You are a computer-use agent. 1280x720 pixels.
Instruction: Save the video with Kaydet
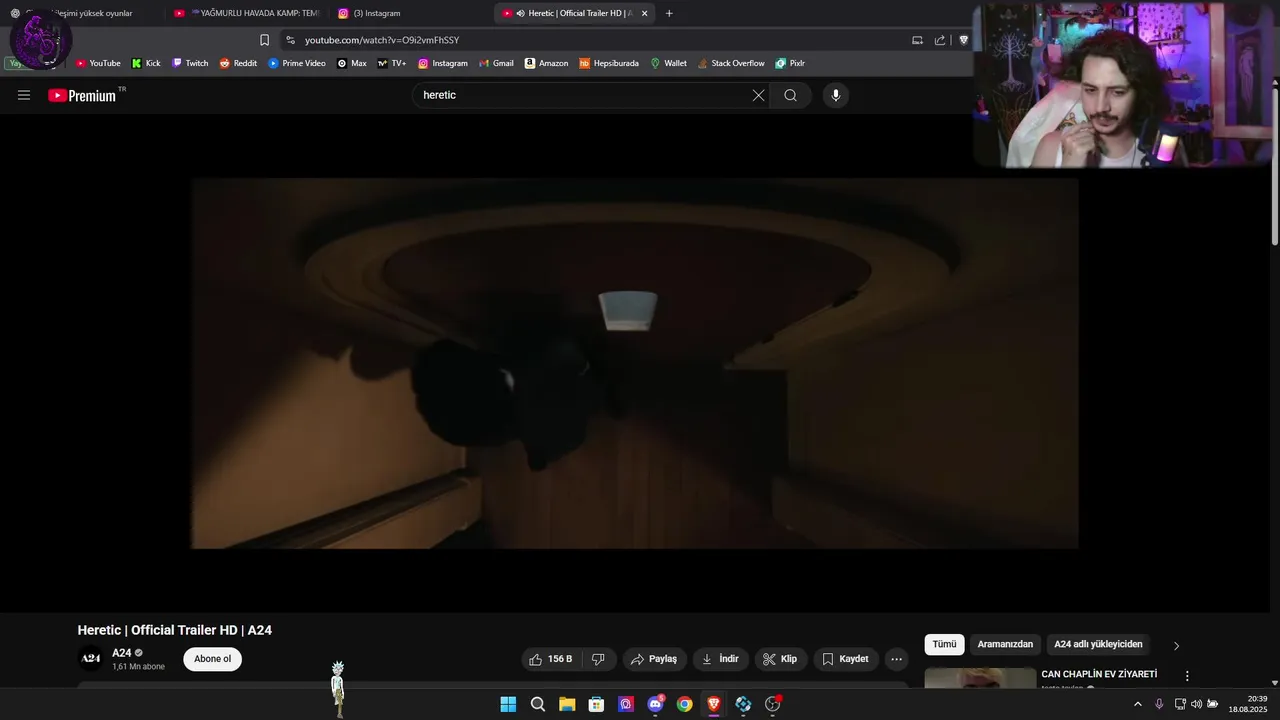846,659
